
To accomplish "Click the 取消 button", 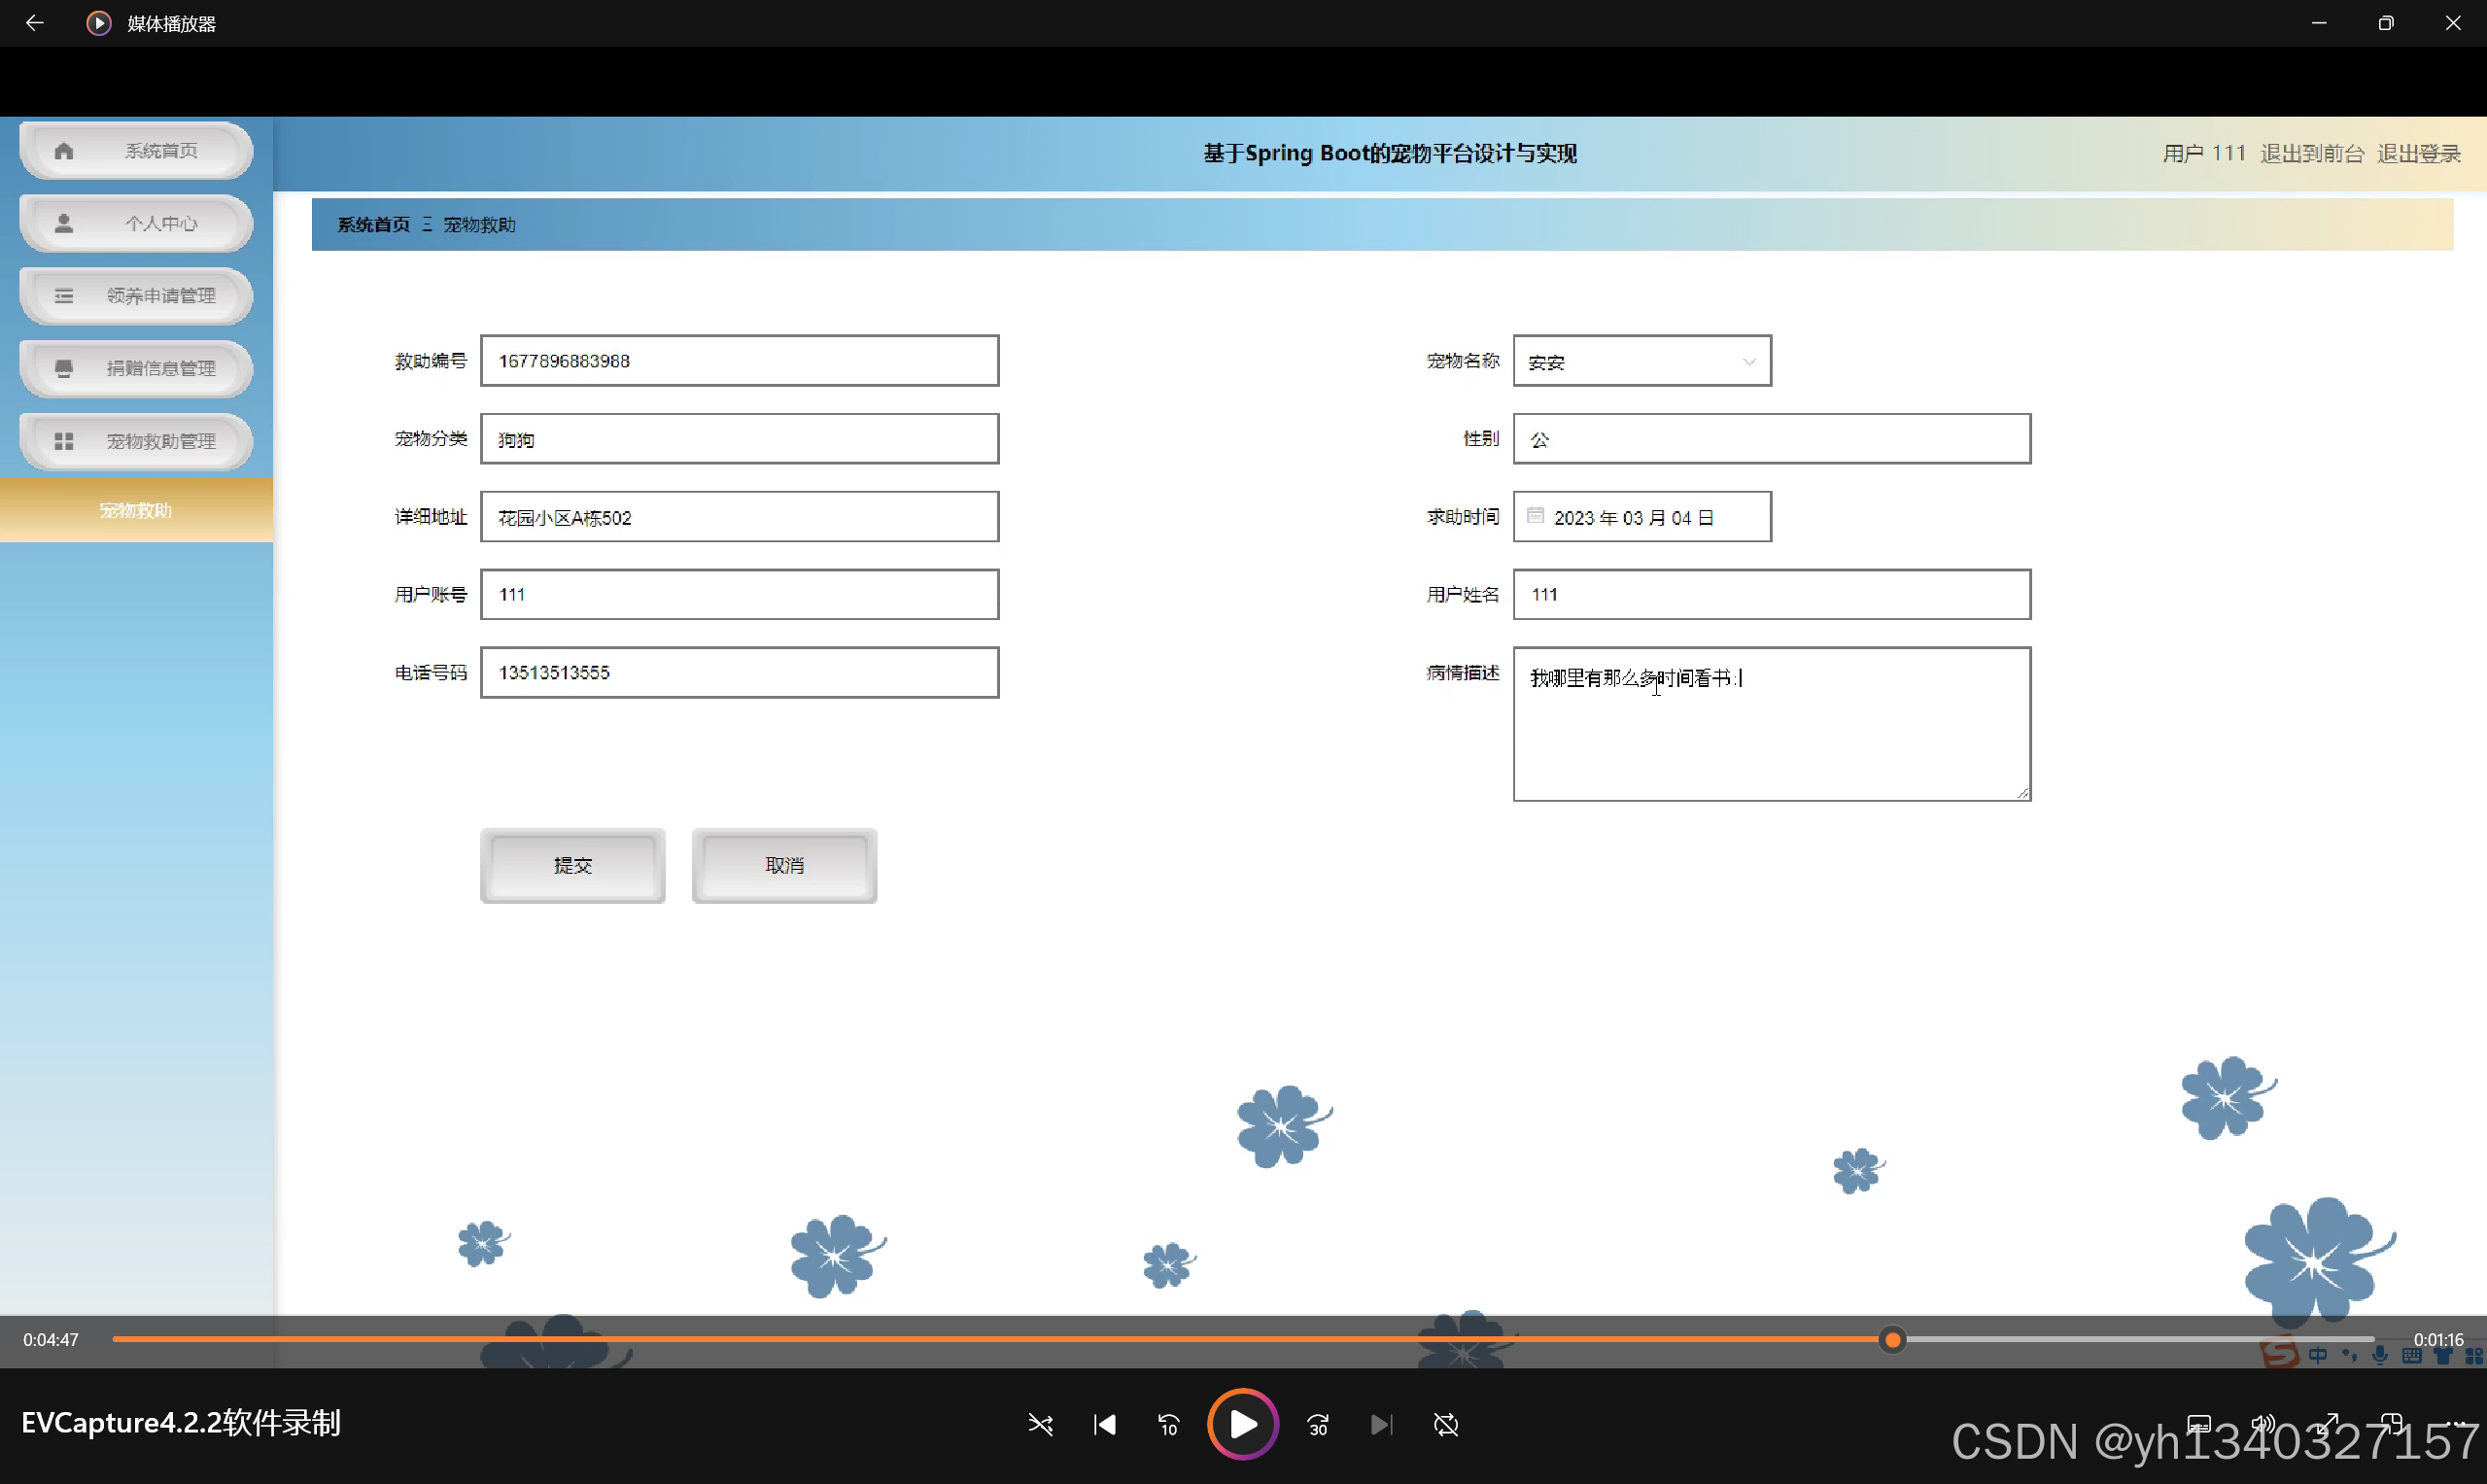I will [x=784, y=865].
